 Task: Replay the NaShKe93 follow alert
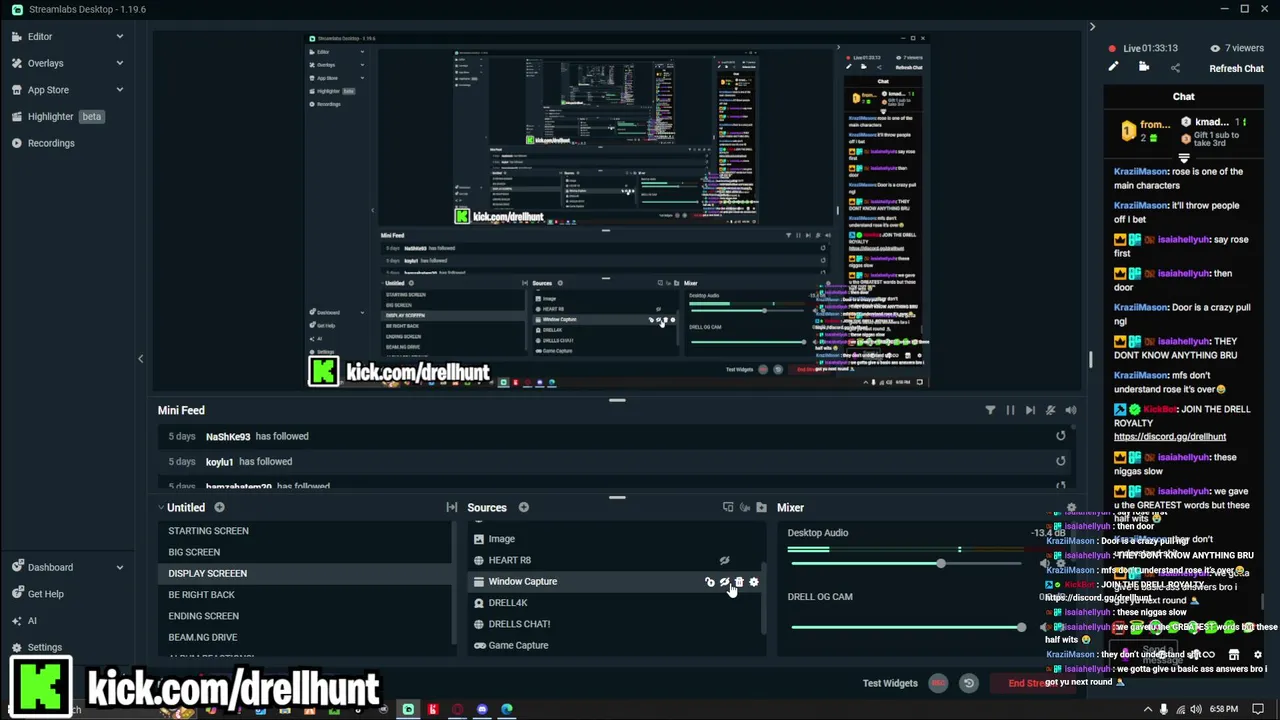(x=1061, y=436)
